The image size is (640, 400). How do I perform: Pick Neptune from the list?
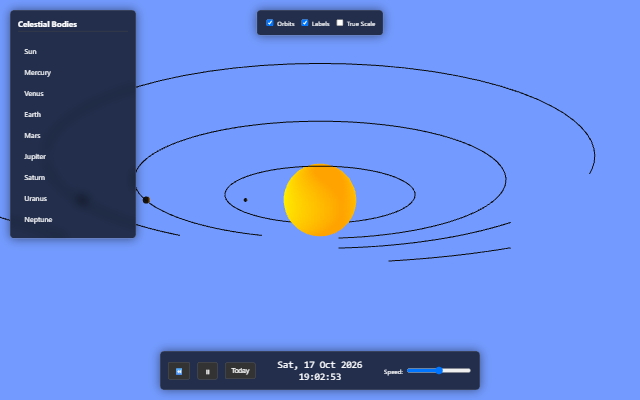[x=73, y=220]
